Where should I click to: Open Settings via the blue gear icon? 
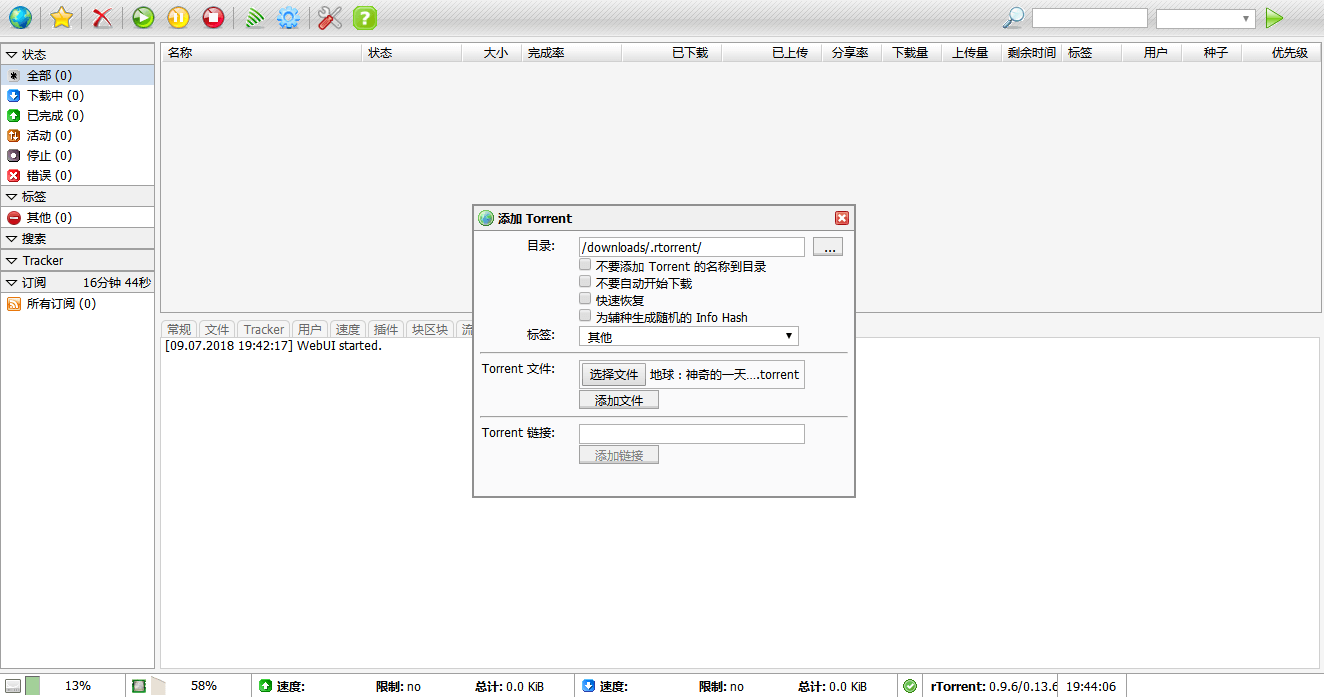coord(289,17)
